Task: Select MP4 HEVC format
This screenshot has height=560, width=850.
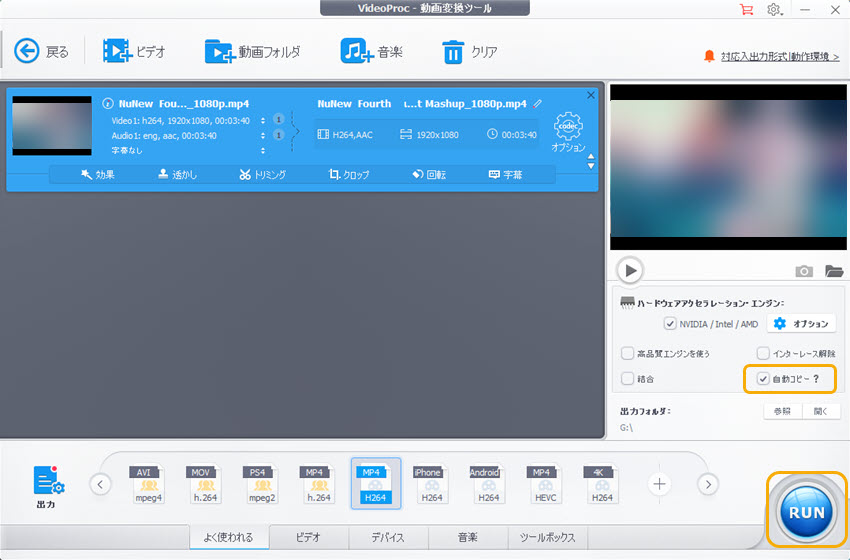Action: click(x=545, y=484)
